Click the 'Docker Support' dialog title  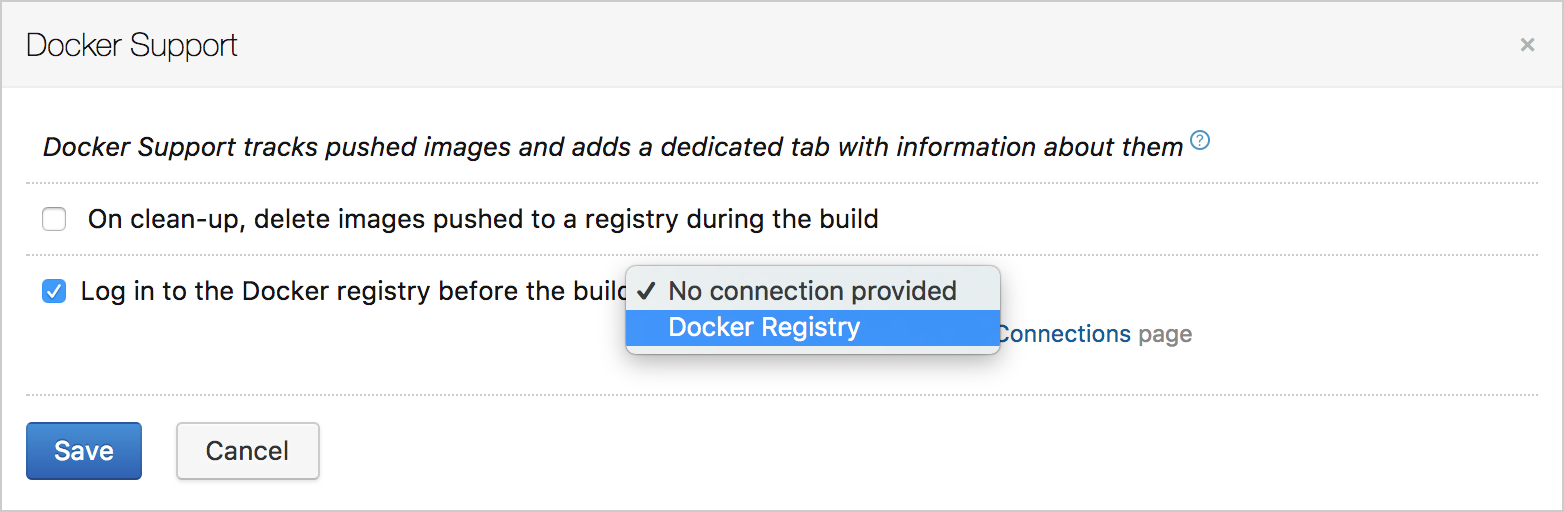(x=132, y=46)
